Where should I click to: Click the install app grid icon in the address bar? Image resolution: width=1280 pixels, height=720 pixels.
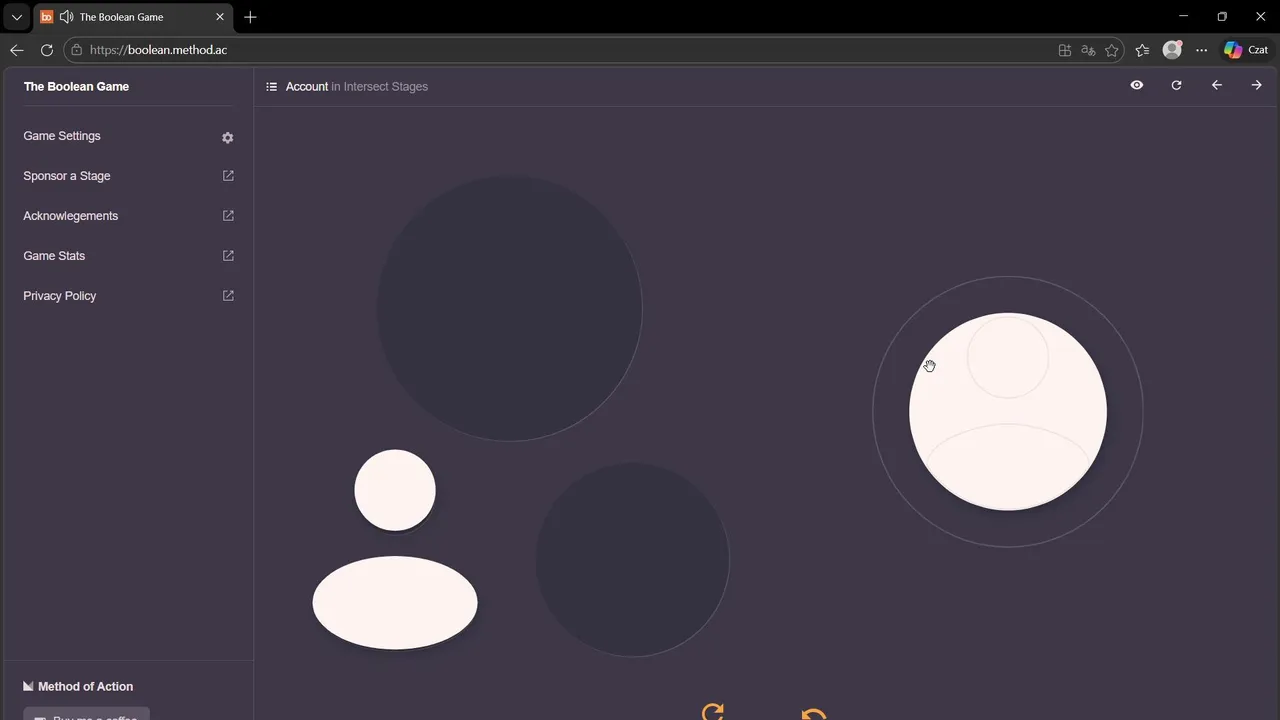pos(1065,50)
